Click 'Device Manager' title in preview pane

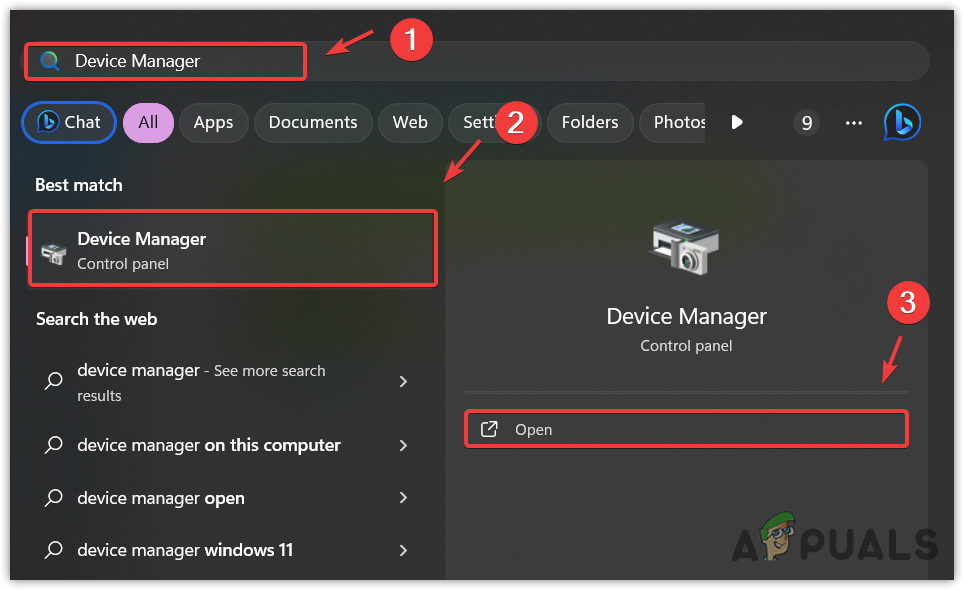[x=686, y=317]
